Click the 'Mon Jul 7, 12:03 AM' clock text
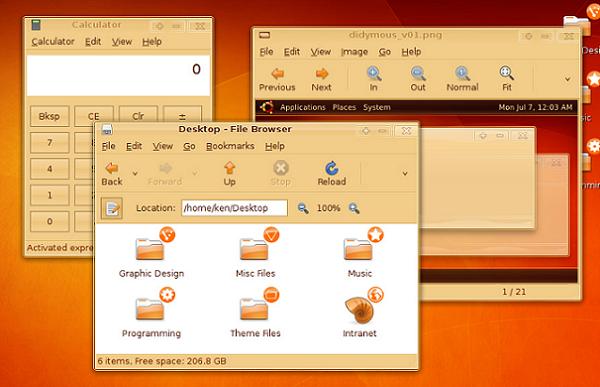600x387 pixels. (535, 108)
